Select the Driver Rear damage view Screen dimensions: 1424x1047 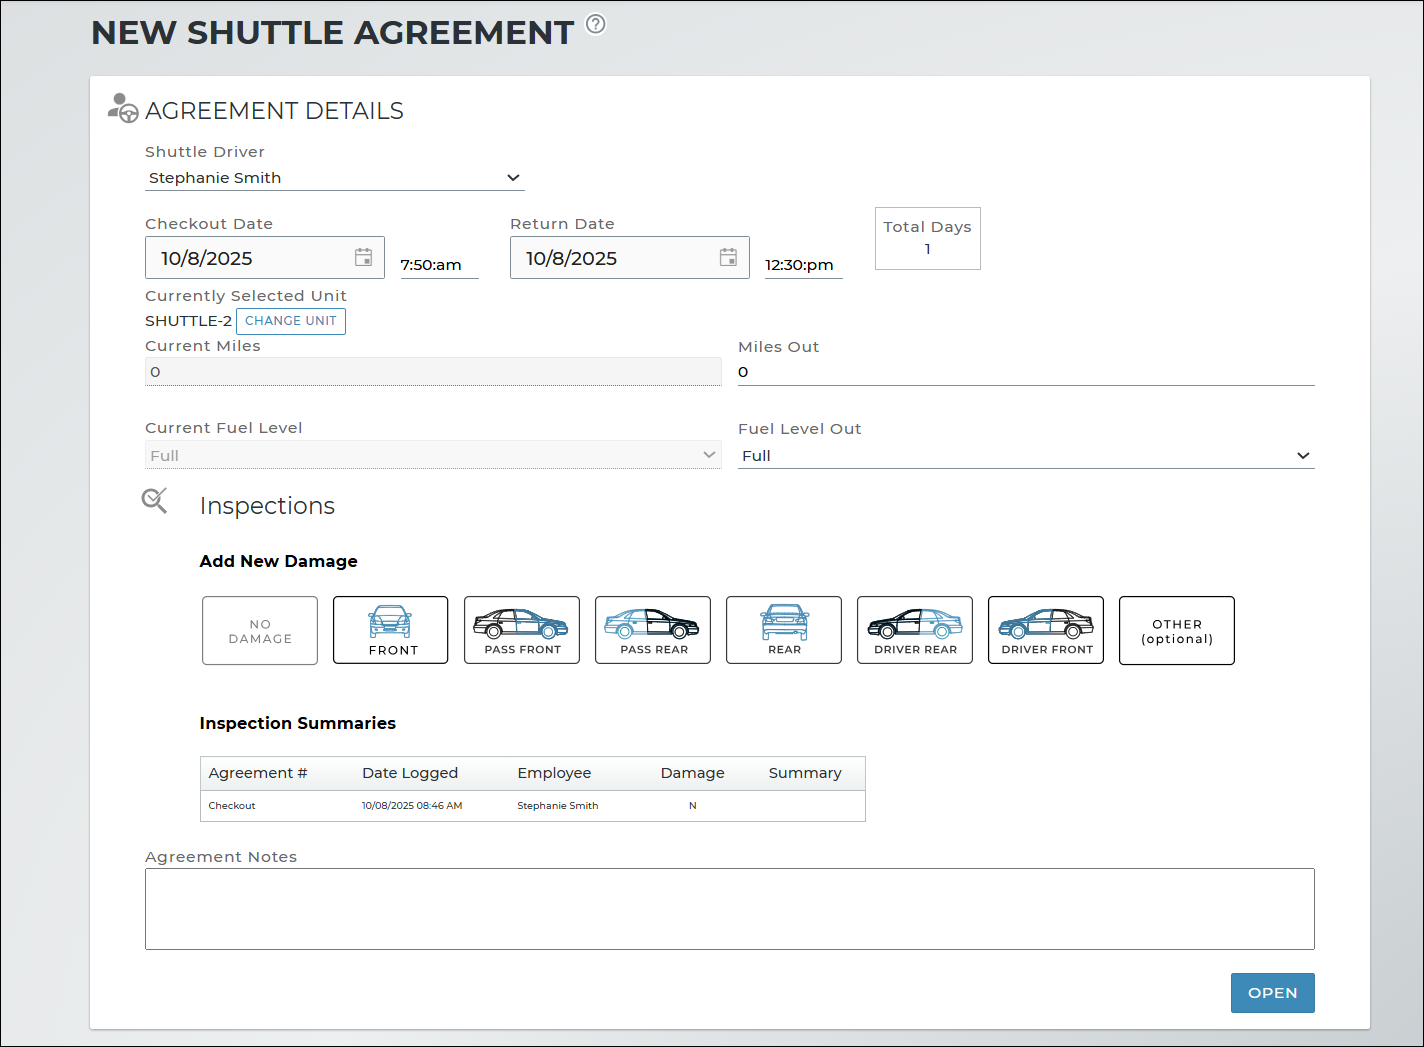[x=914, y=630]
